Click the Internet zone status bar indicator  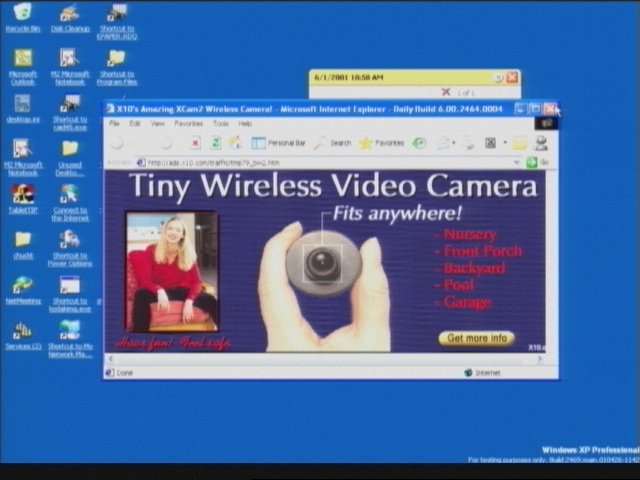(x=482, y=373)
